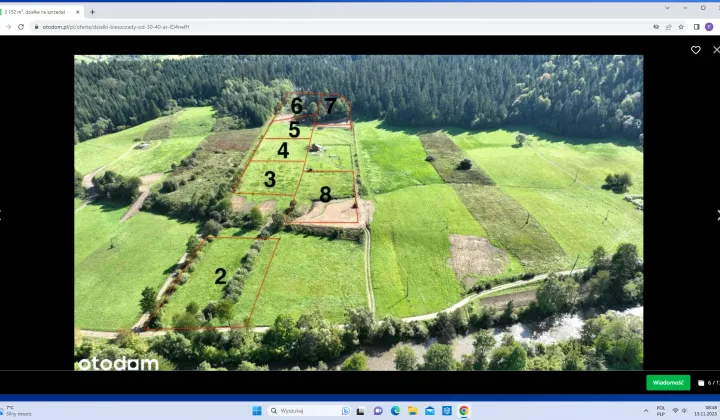Toggle the browser side panel
This screenshot has height=420, width=720.
pyautogui.click(x=696, y=27)
